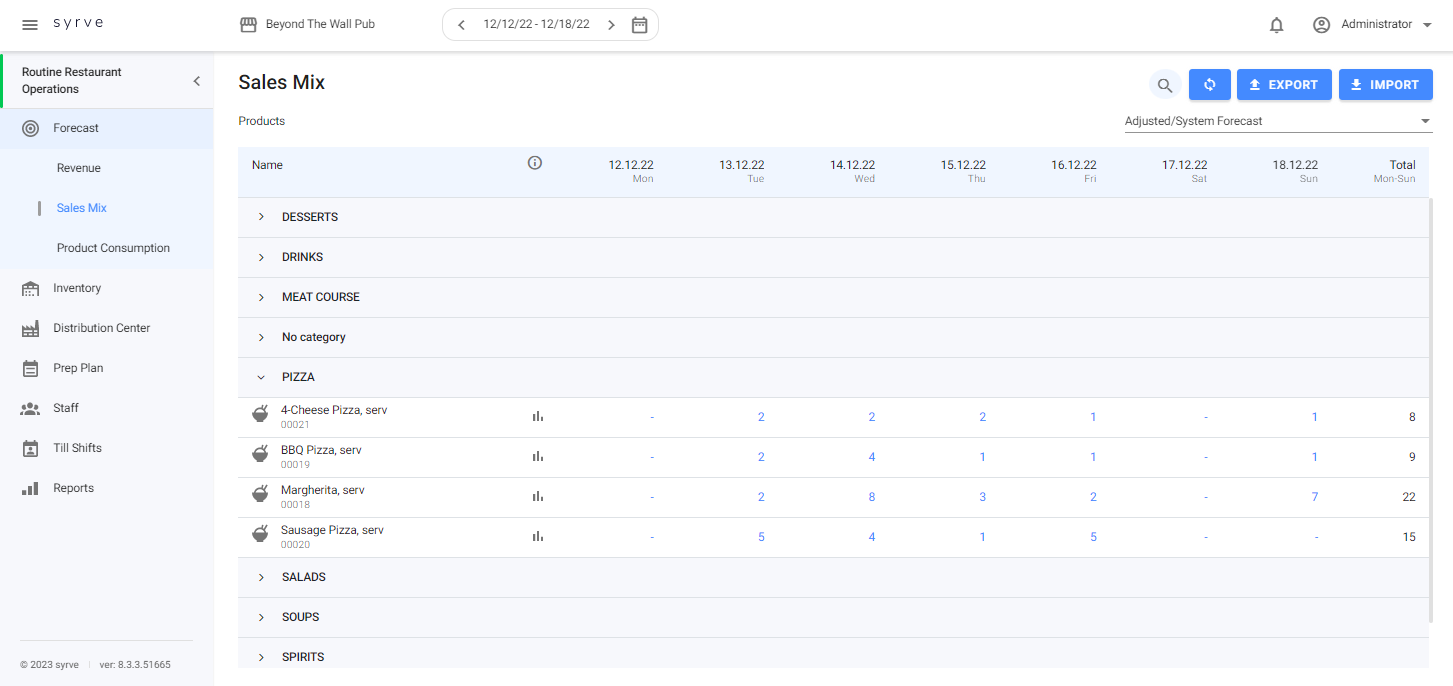Open the calendar date picker icon
Screen dimensions: 1453x686
[640, 25]
